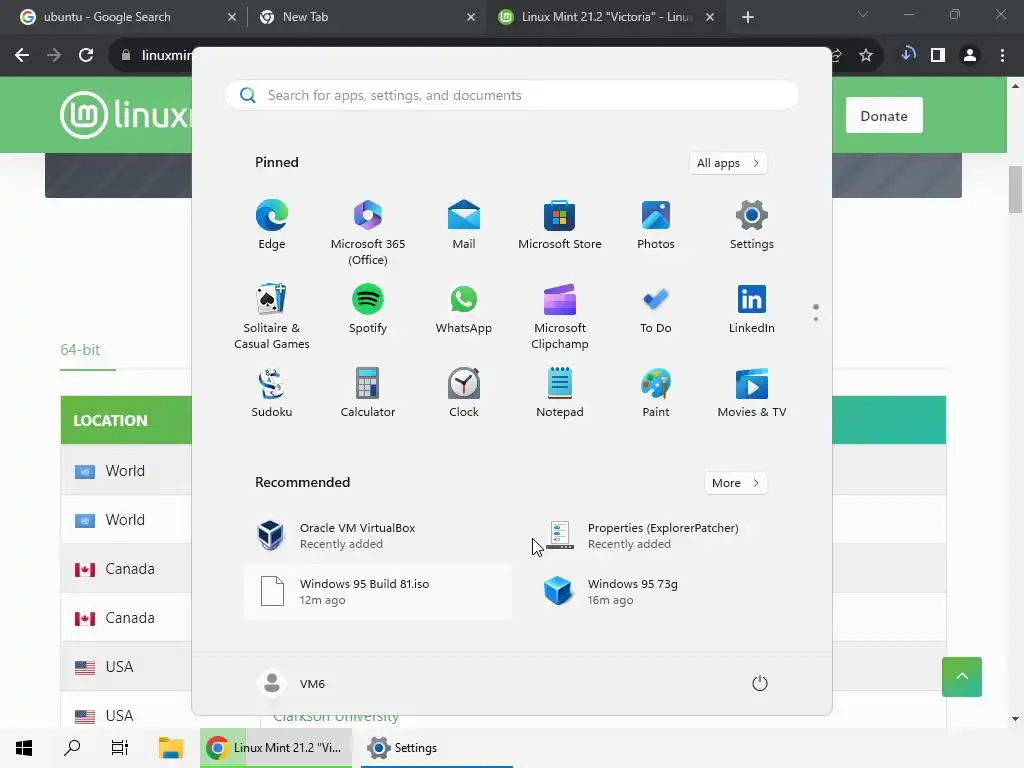Open the Clock app
This screenshot has height=768, width=1024.
(x=464, y=392)
